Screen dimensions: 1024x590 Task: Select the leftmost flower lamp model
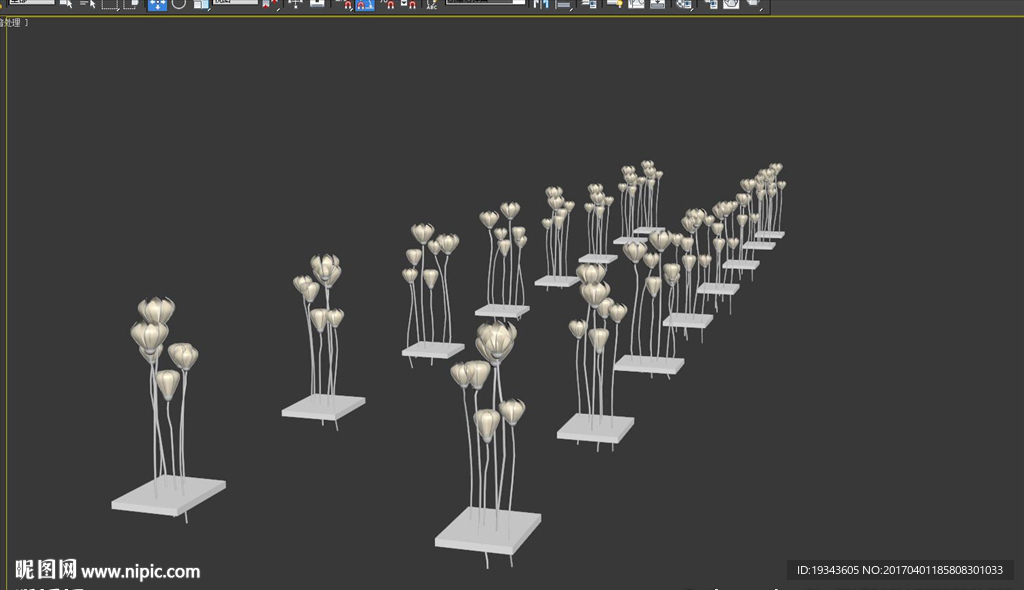[x=168, y=409]
